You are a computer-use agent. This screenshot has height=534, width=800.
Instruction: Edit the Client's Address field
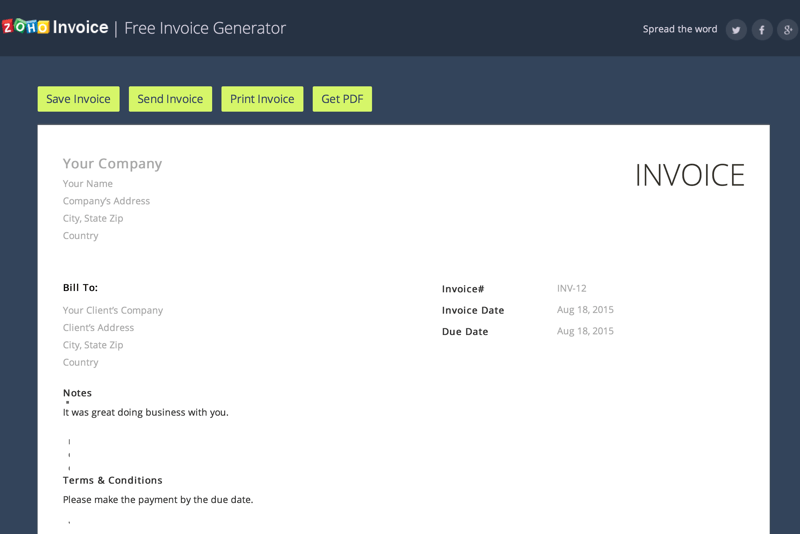tap(98, 327)
